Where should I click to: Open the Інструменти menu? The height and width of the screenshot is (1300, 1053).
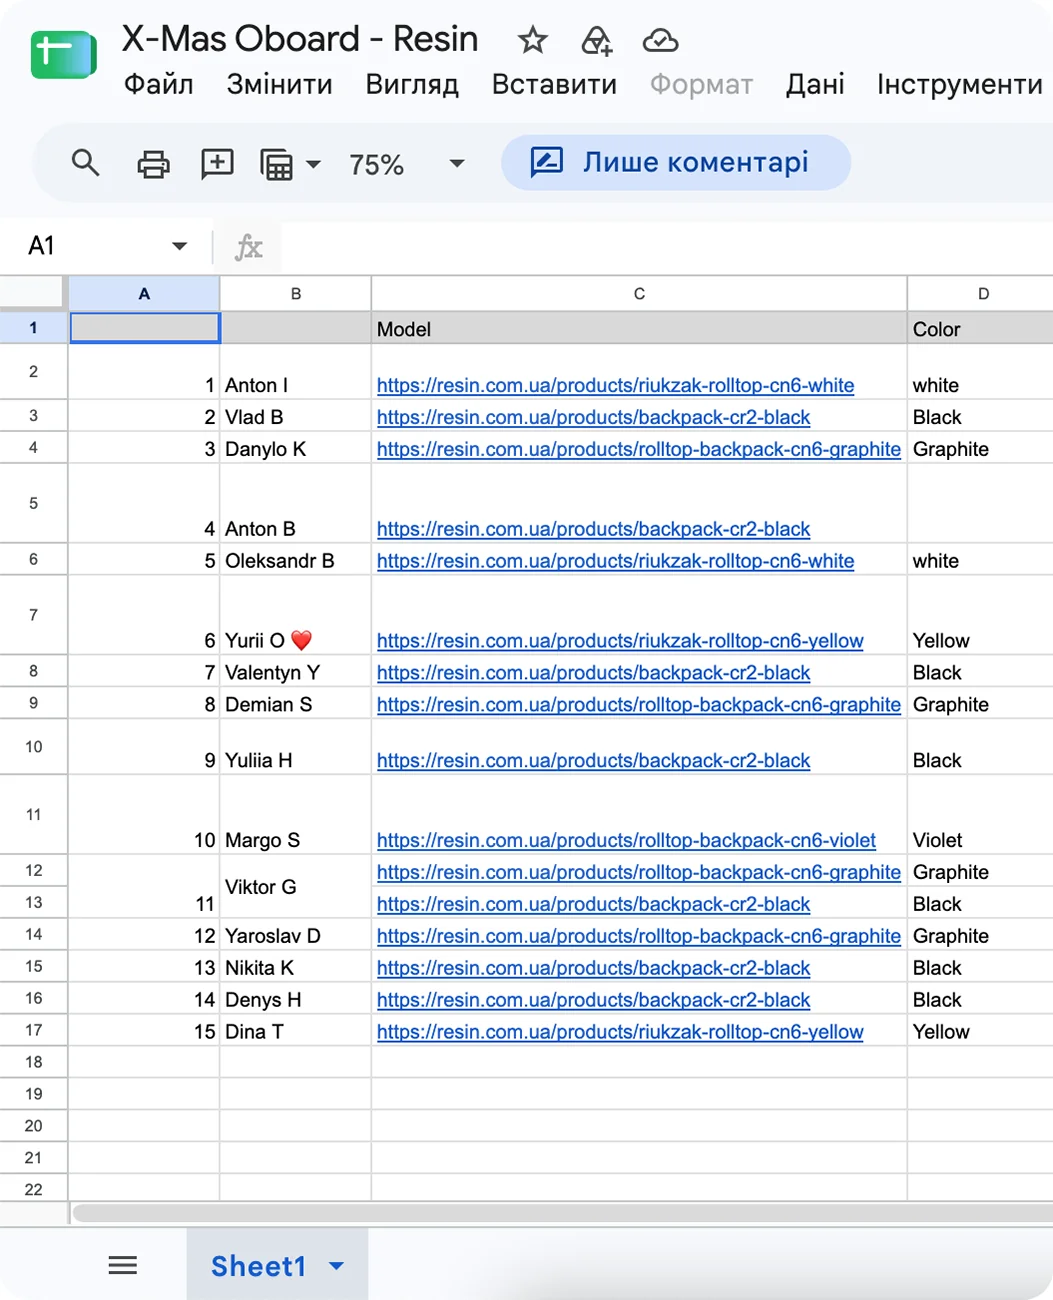coord(960,85)
